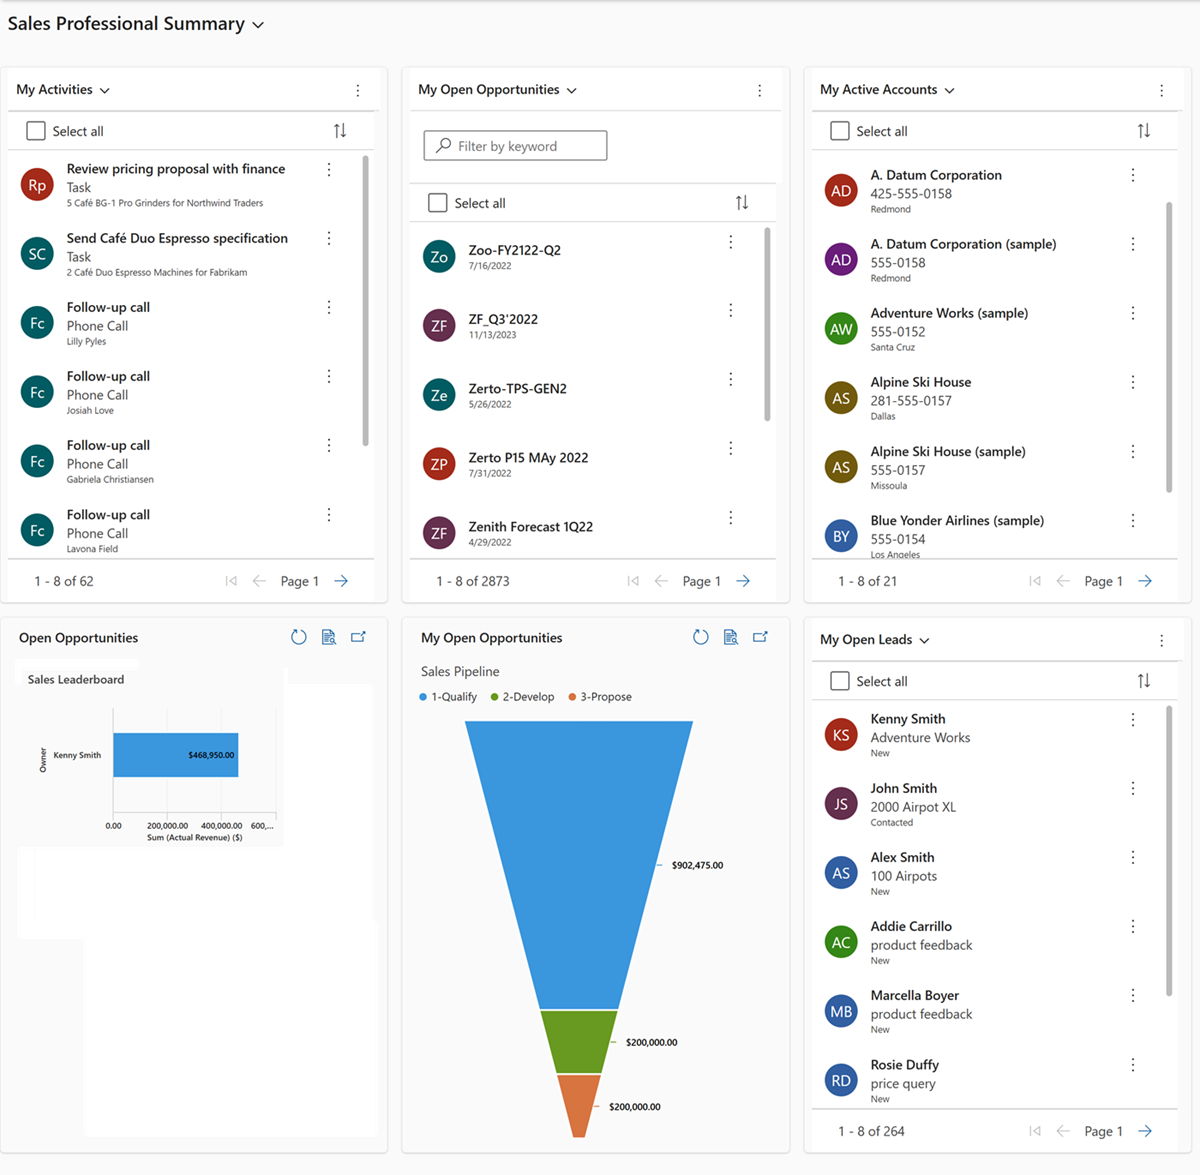Go to next page of My Active Accounts
This screenshot has width=1200, height=1175.
(1144, 580)
